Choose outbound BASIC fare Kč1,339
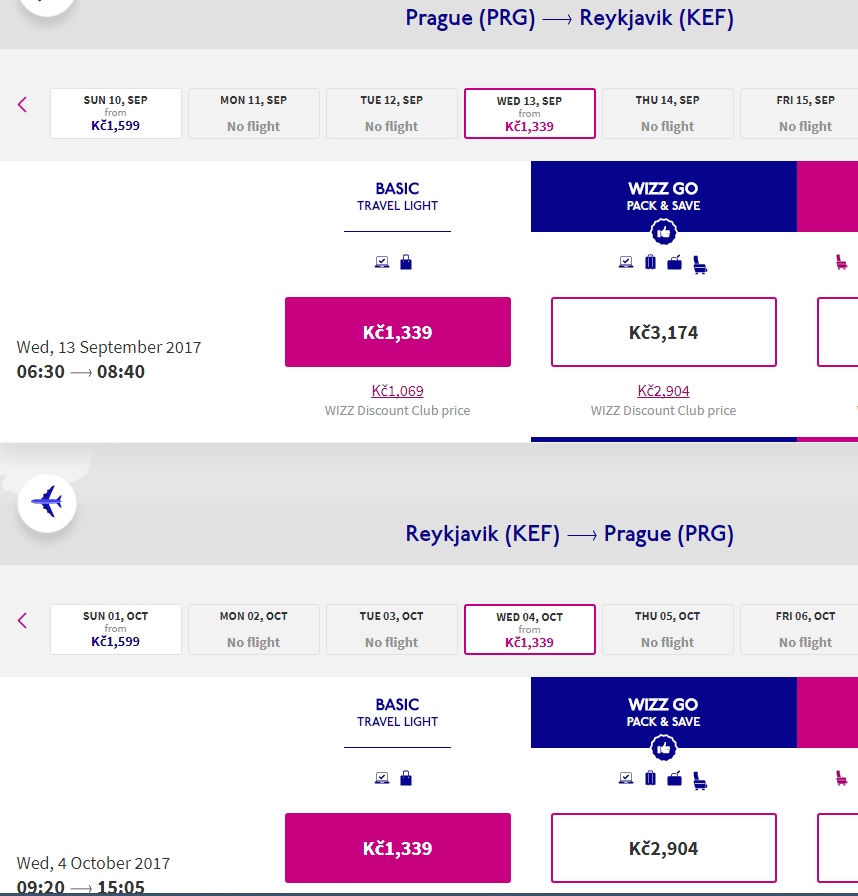Image resolution: width=858 pixels, height=896 pixels. (398, 332)
